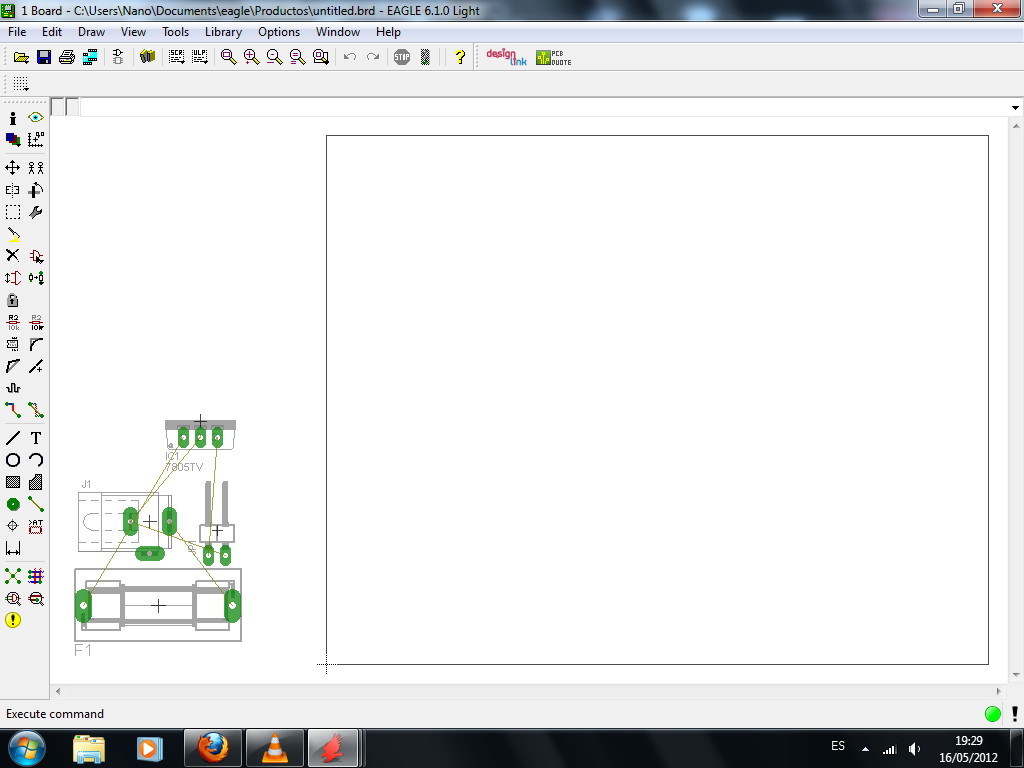Select the Move tool

(x=12, y=168)
